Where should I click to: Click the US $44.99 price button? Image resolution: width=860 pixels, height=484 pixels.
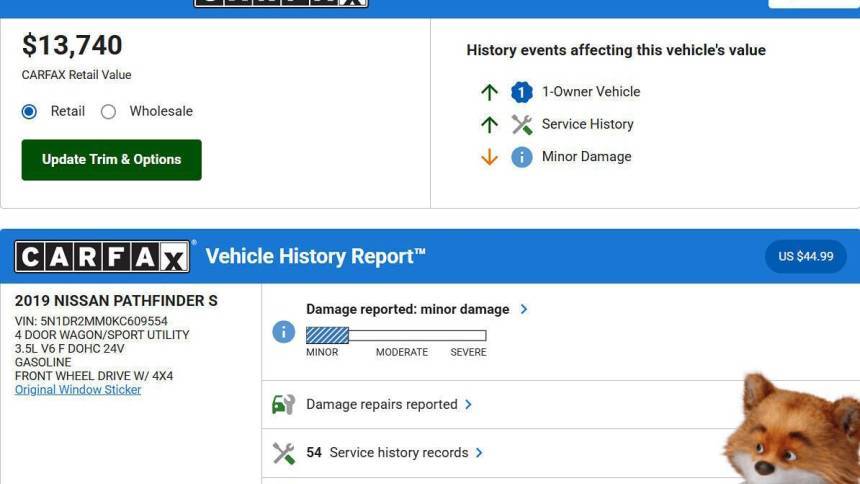[x=806, y=256]
